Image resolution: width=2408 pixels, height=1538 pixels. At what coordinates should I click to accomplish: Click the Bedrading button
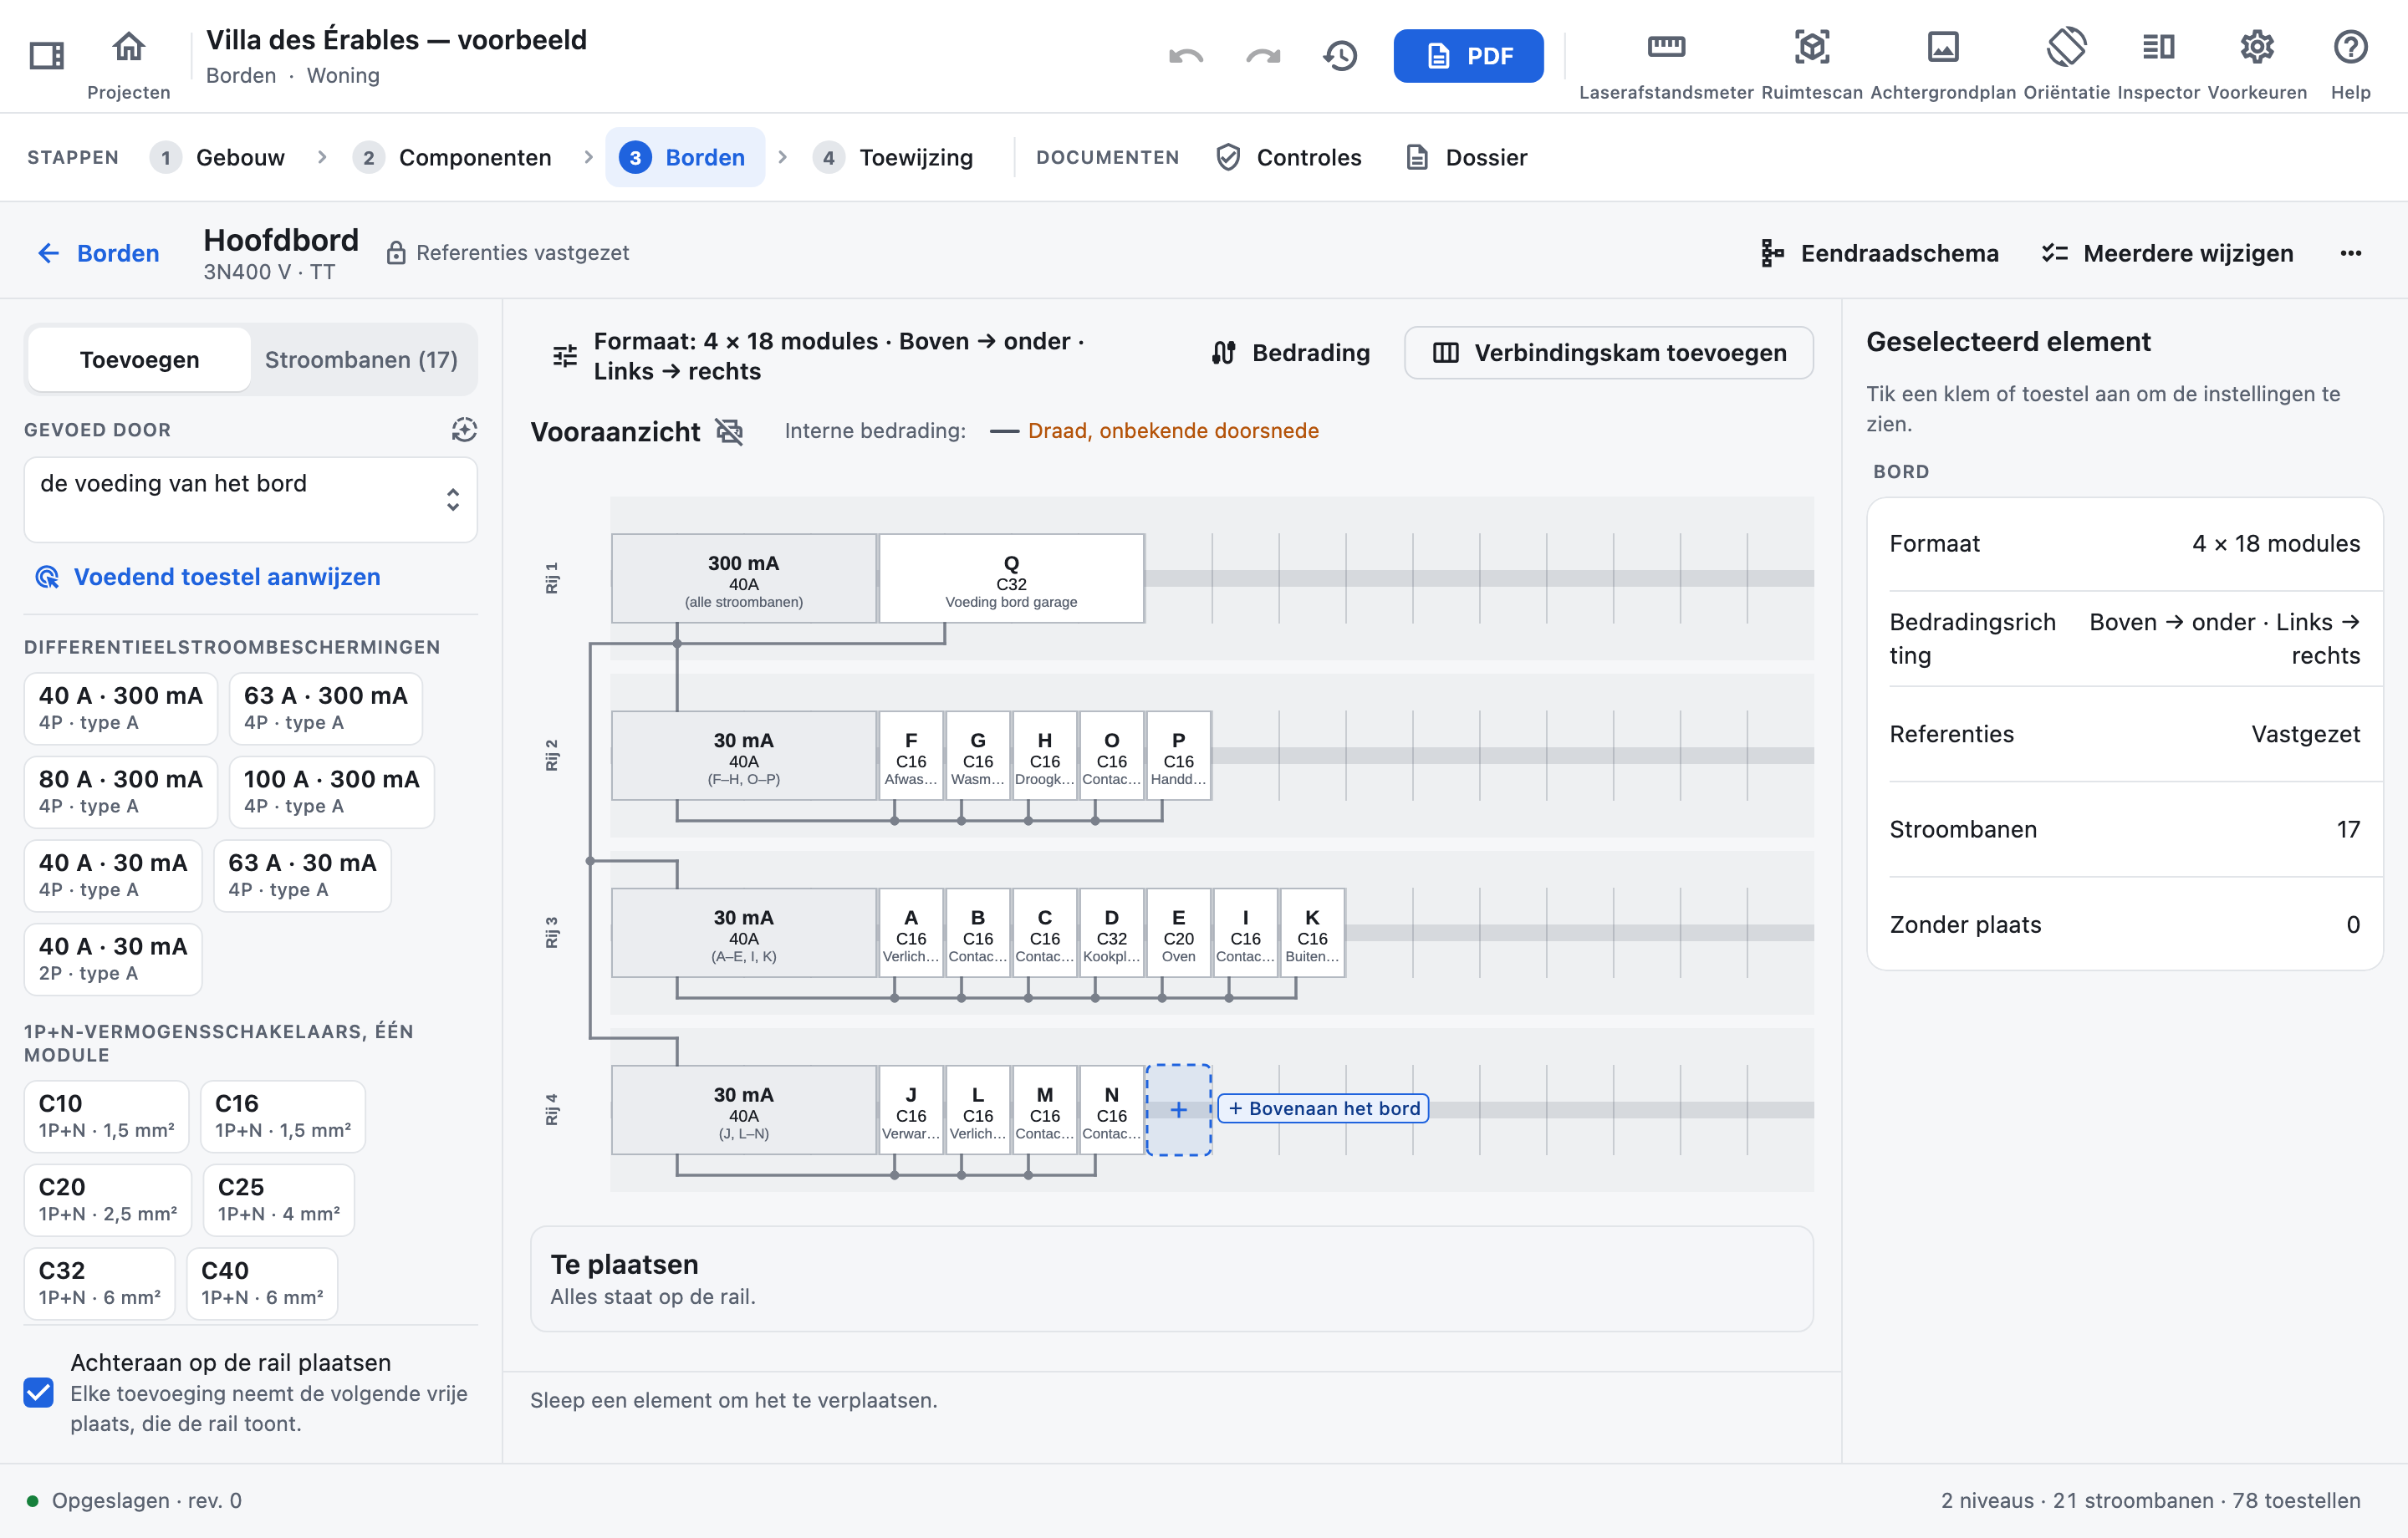pos(1290,353)
